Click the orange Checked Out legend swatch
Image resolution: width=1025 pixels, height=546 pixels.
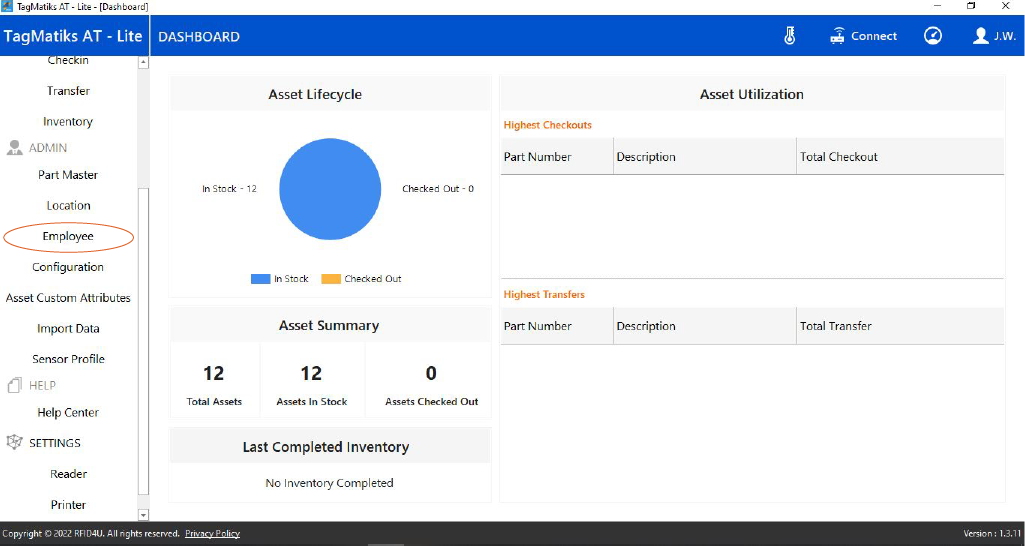(330, 279)
